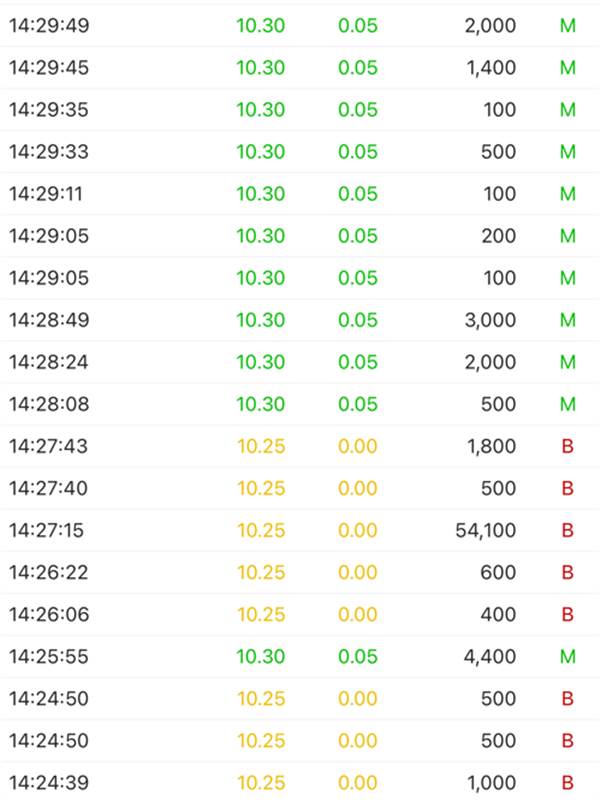Tap the red B marker on 14:26:22 row
This screenshot has height=800, width=600.
(567, 572)
